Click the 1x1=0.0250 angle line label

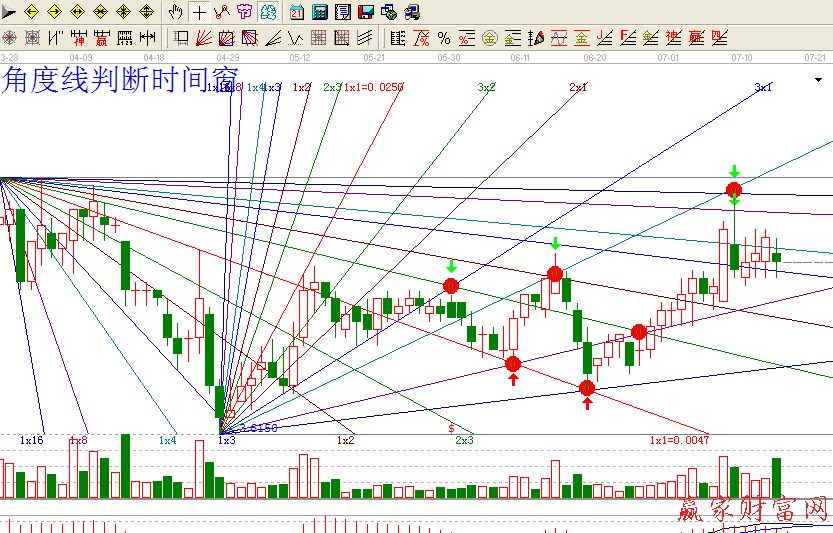374,88
